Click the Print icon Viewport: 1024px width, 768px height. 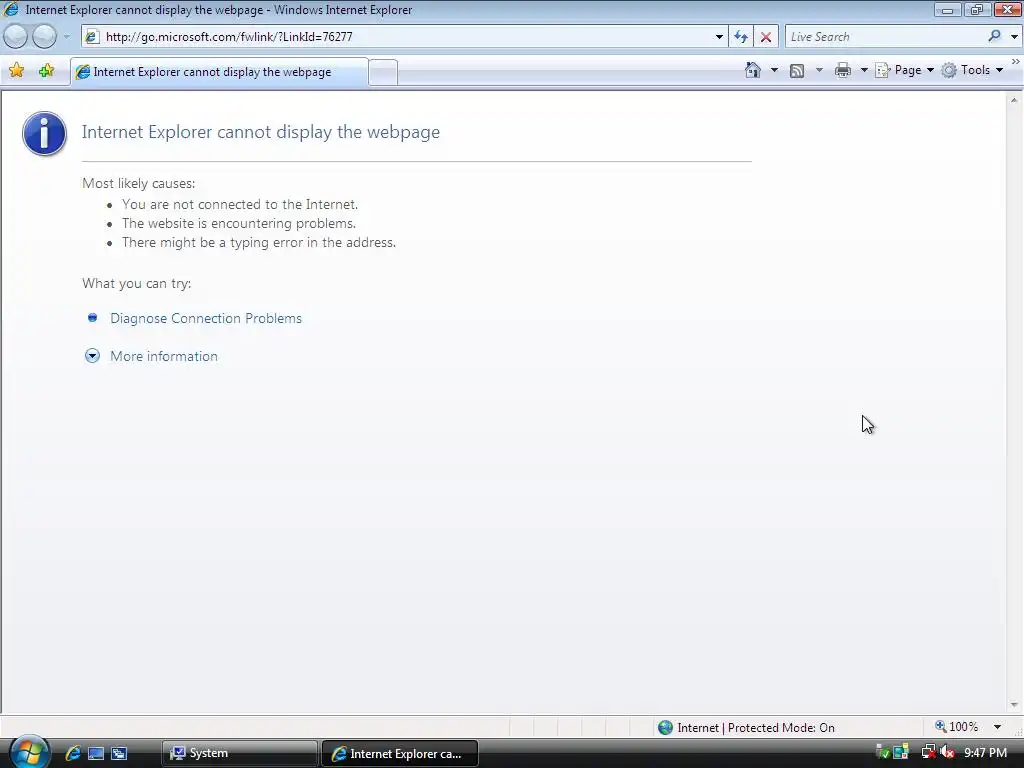pos(843,71)
